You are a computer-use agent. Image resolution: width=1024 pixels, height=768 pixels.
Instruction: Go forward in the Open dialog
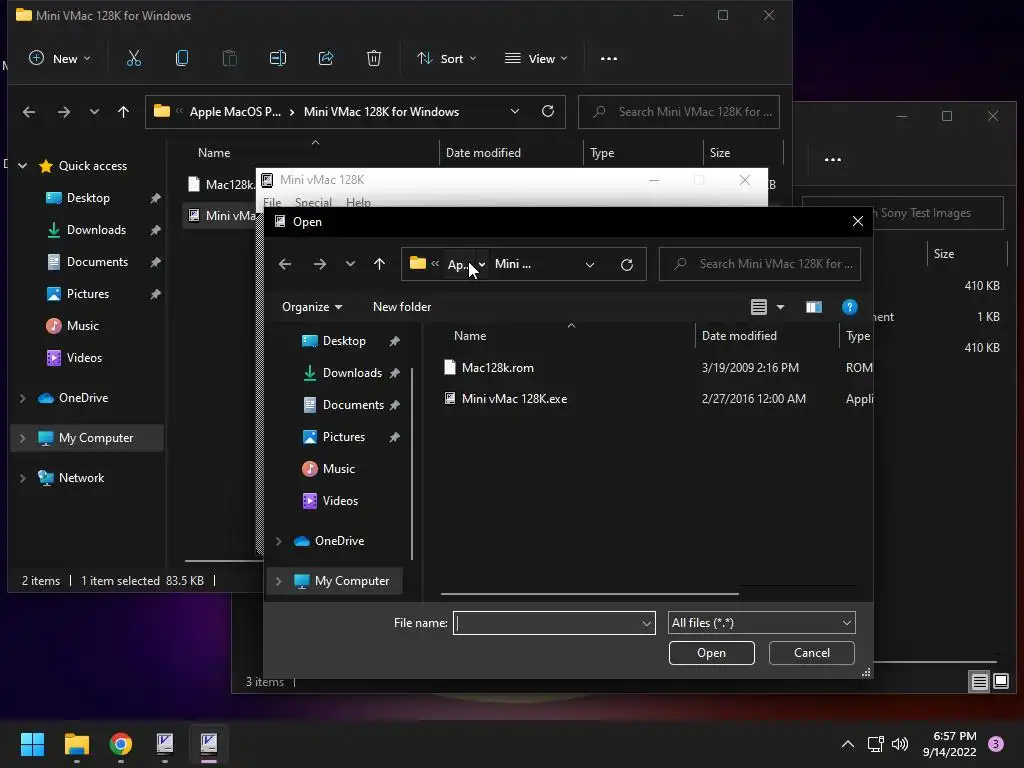(x=319, y=264)
